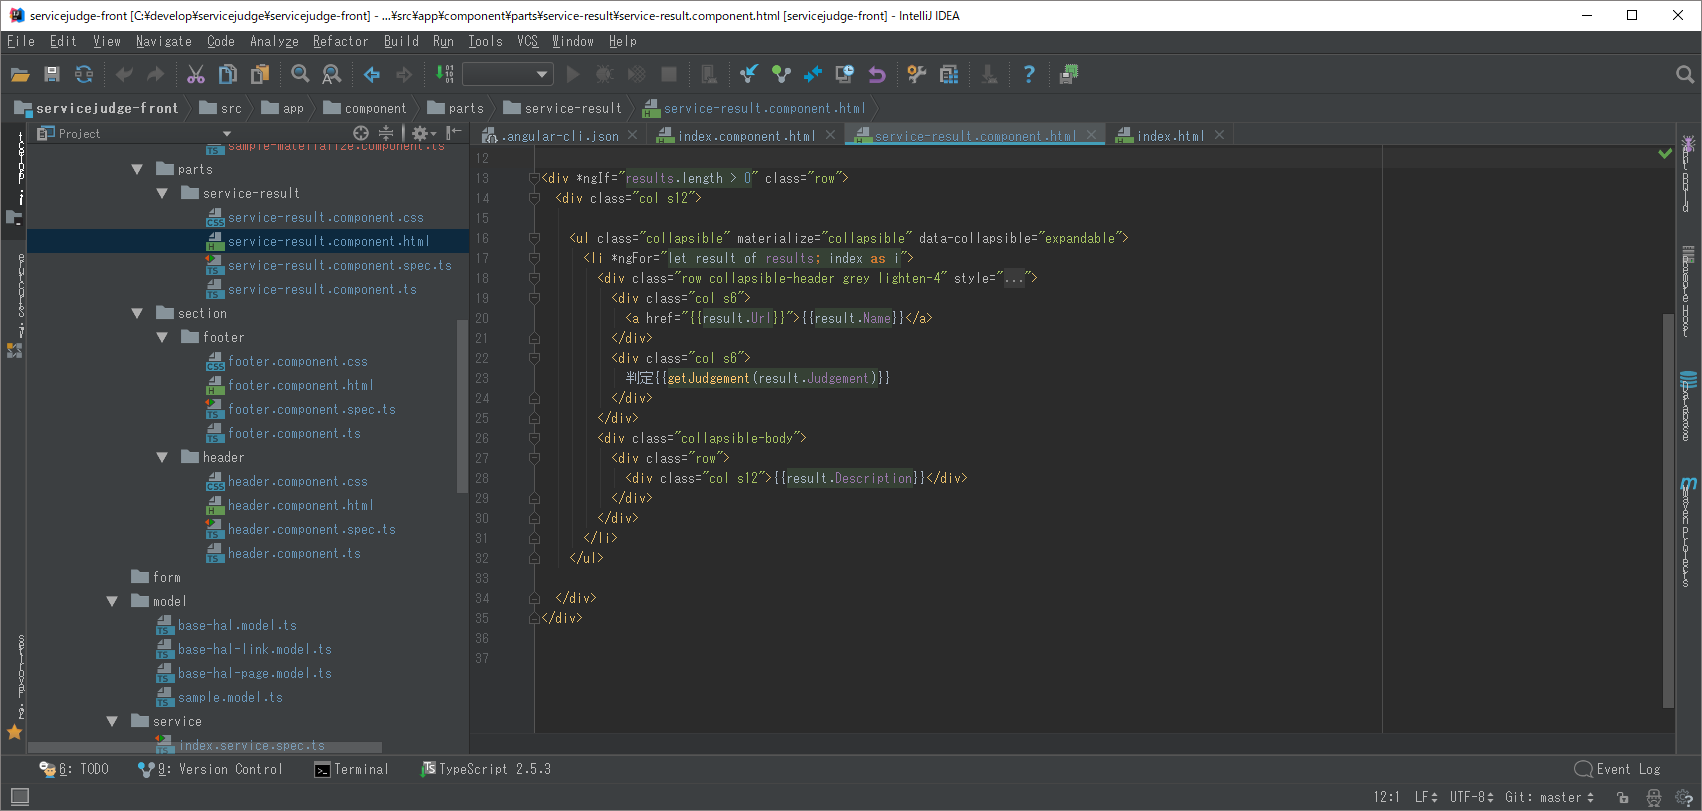
Task: Click the Find magnifier icon in the toolbar
Action: click(x=300, y=74)
